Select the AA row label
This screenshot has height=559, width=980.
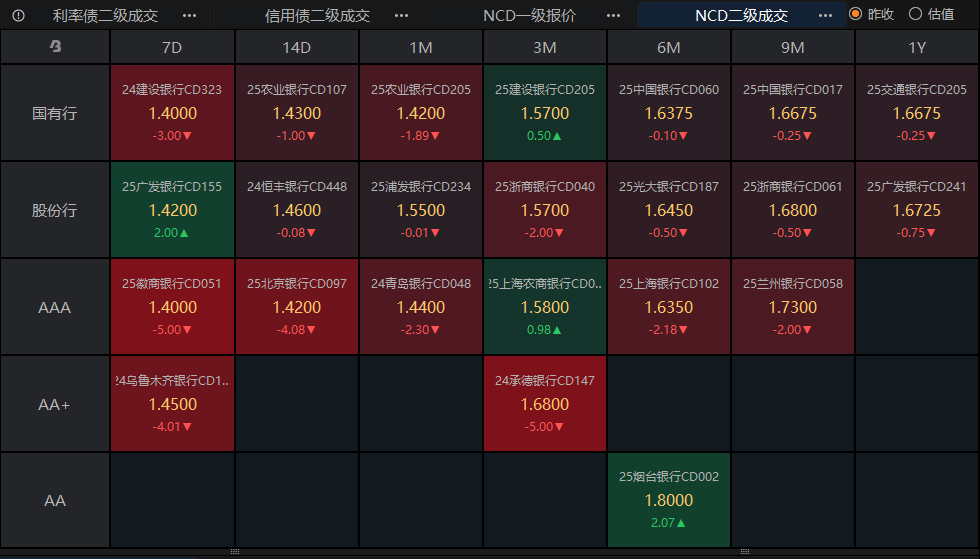point(55,500)
